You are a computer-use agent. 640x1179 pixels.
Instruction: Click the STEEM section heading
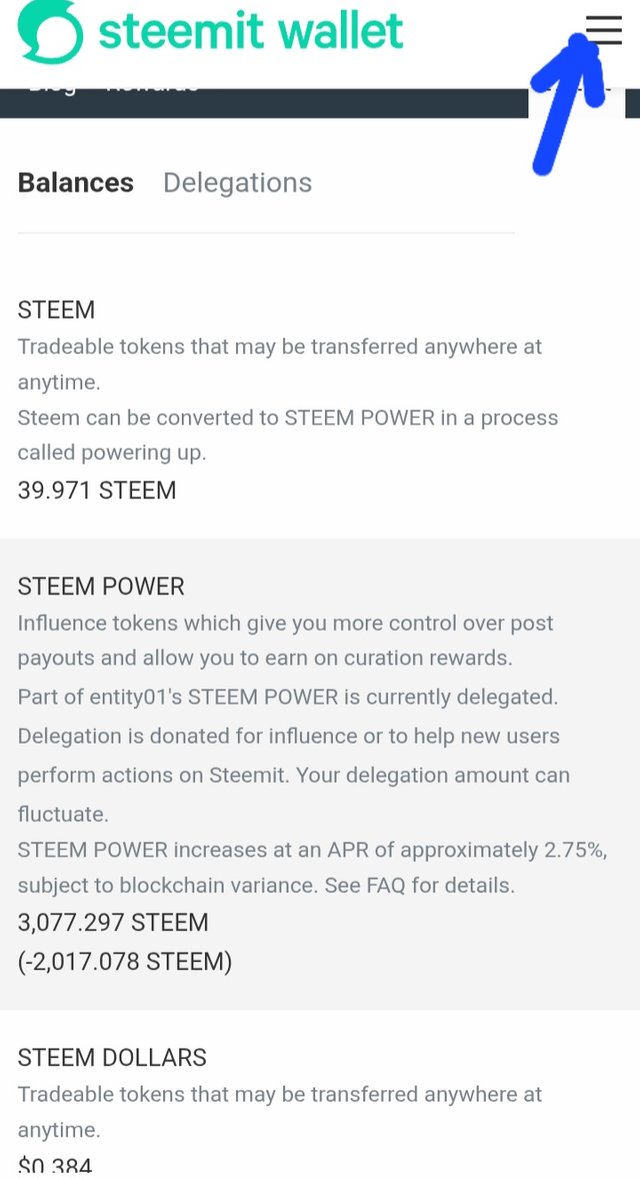(56, 310)
